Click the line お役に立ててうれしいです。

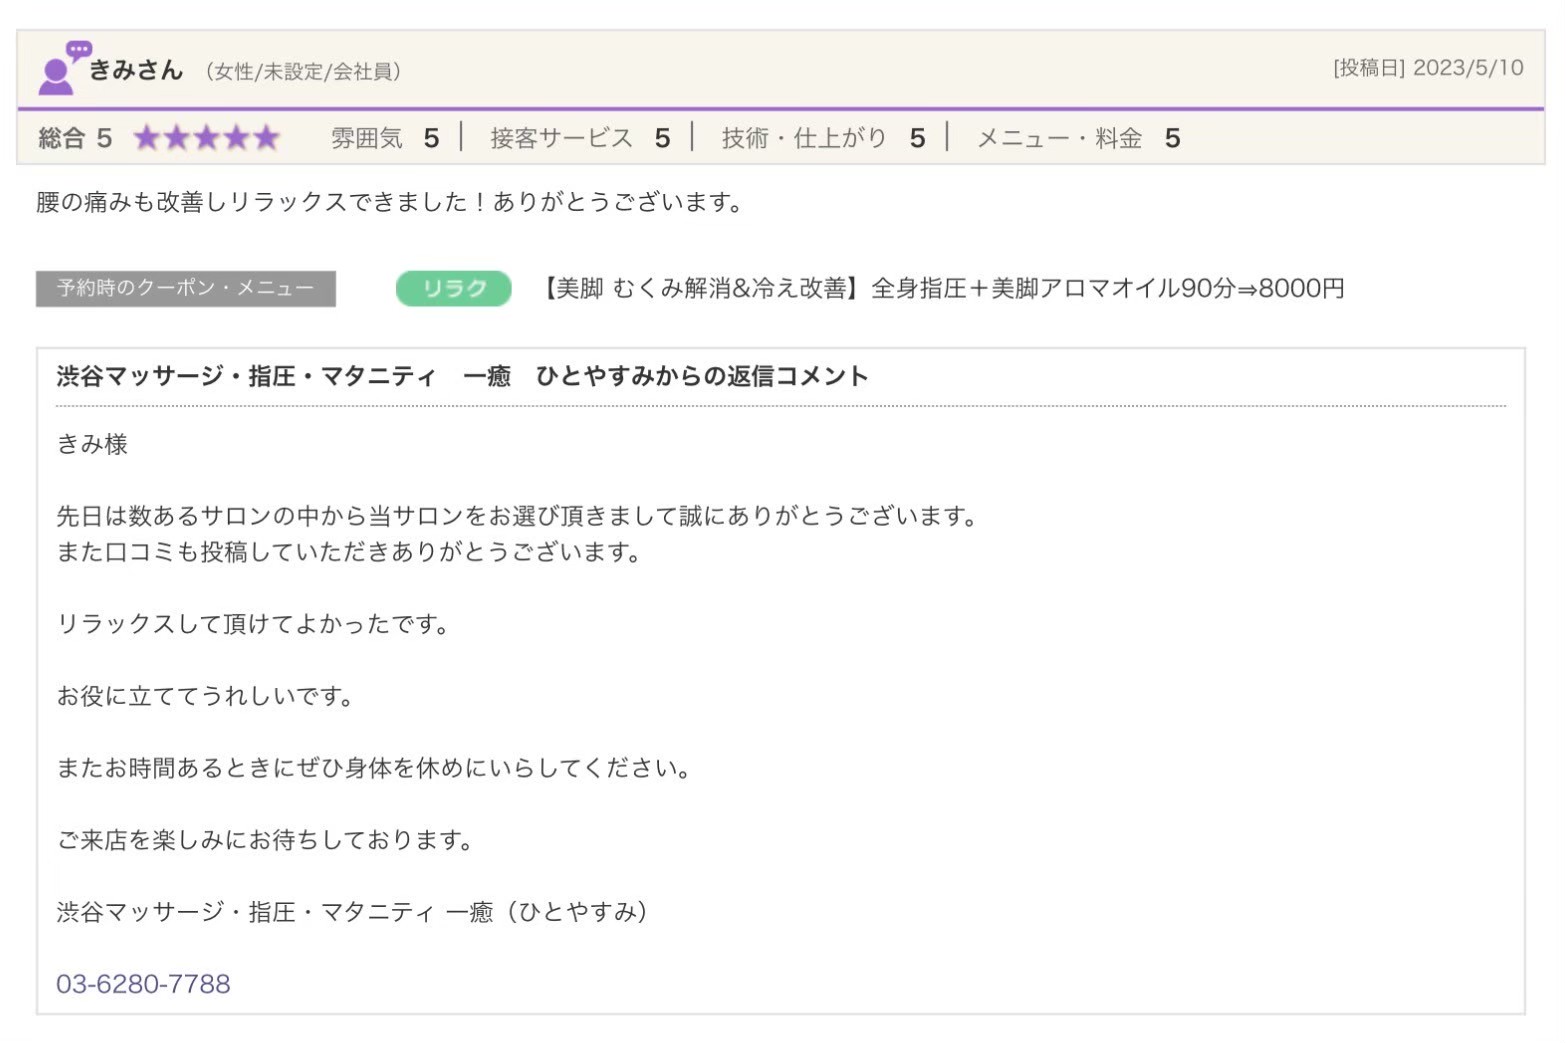click(x=205, y=696)
